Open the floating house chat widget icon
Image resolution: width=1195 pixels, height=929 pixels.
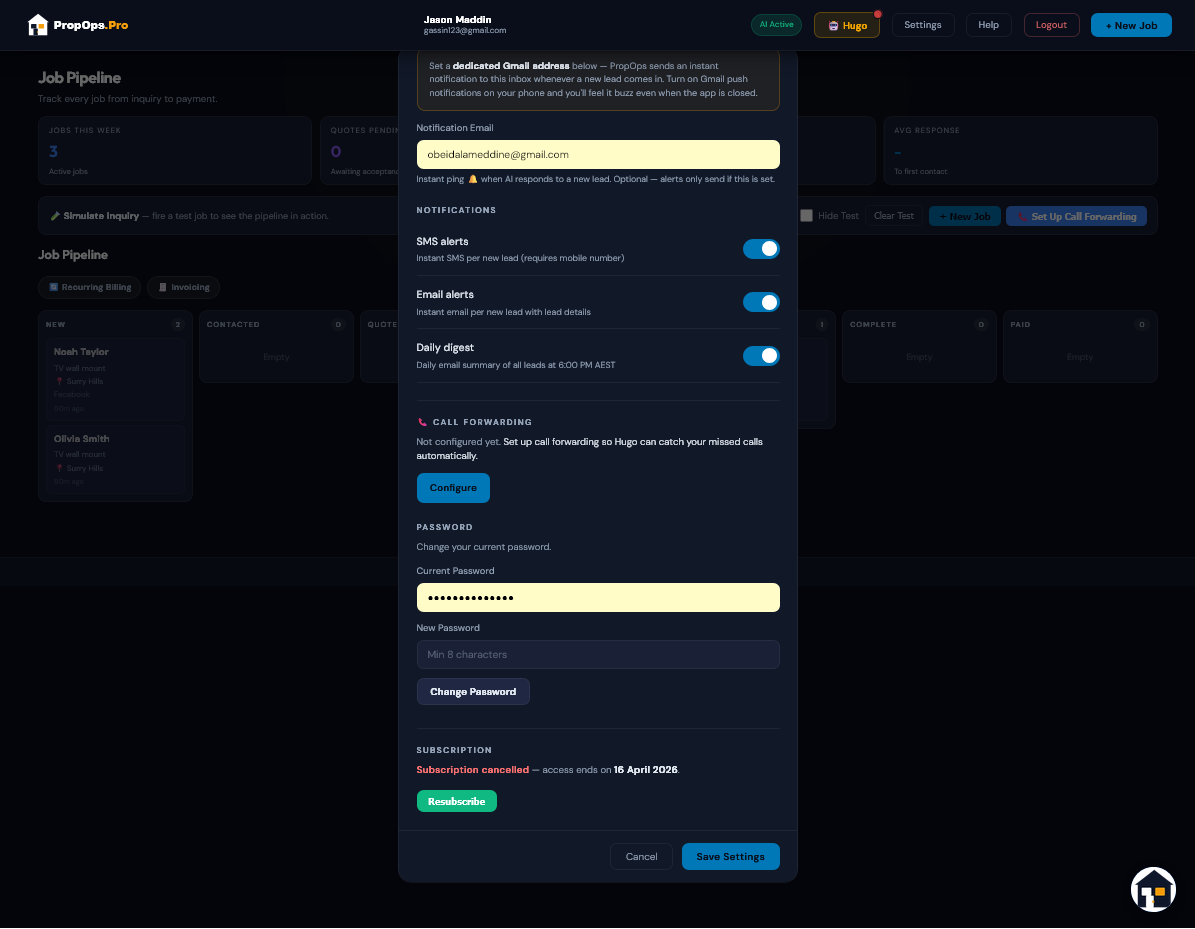pyautogui.click(x=1153, y=889)
